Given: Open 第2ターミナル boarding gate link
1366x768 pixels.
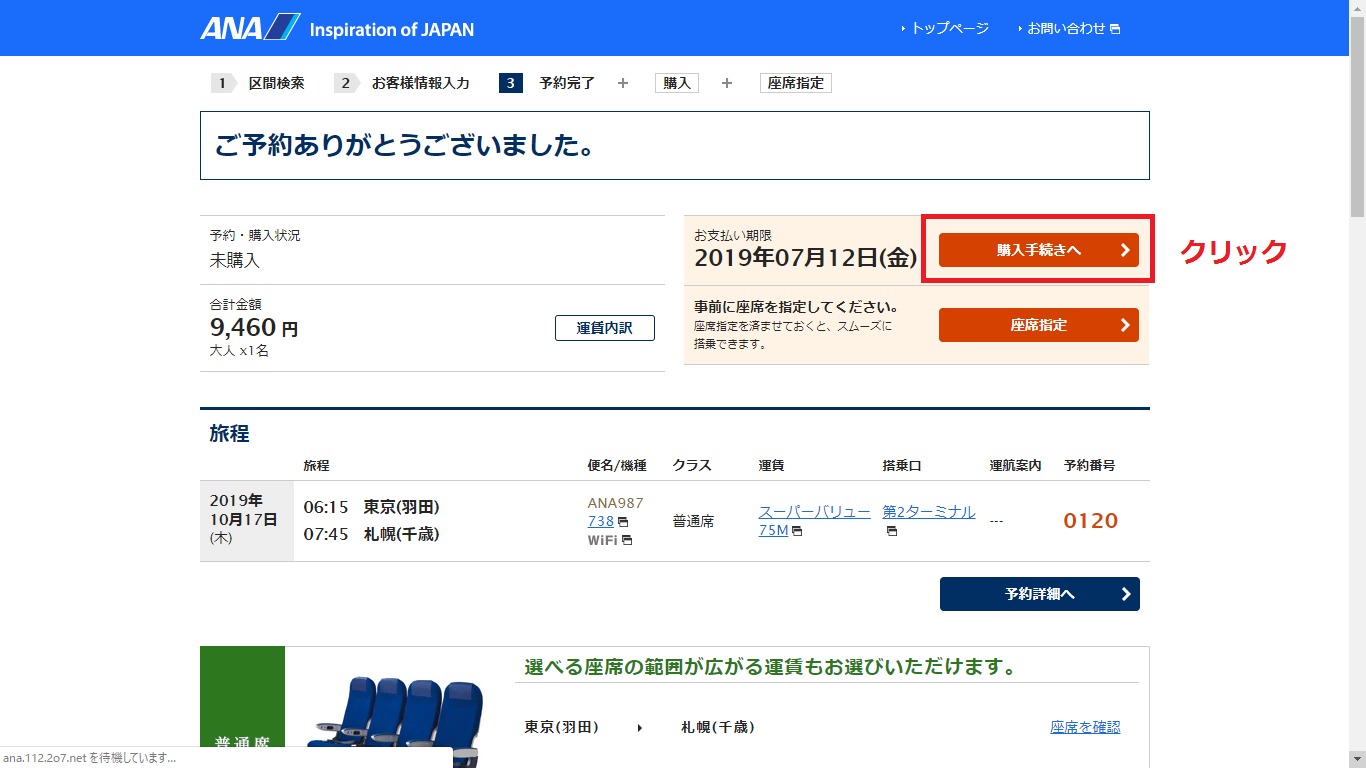Looking at the screenshot, I should pyautogui.click(x=928, y=512).
